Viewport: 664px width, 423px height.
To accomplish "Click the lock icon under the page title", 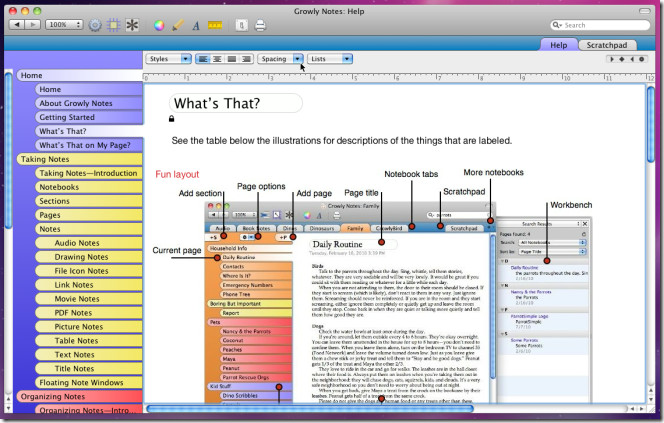I will click(172, 119).
